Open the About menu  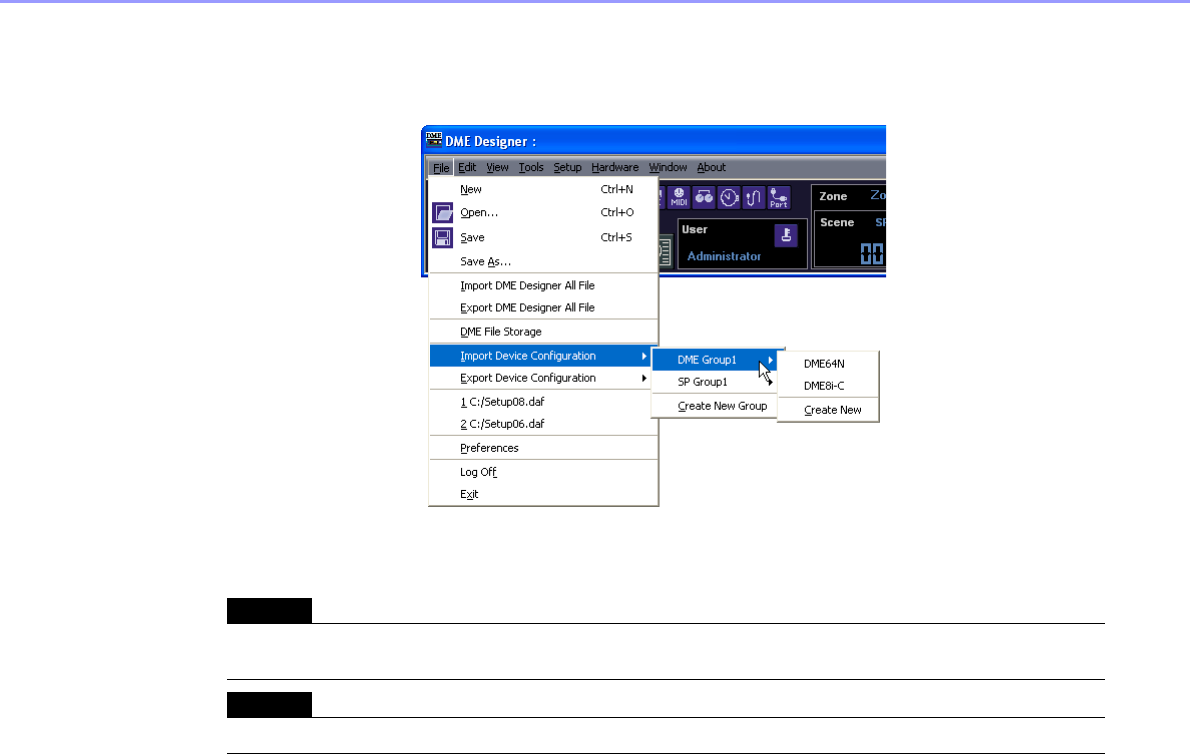(x=711, y=167)
